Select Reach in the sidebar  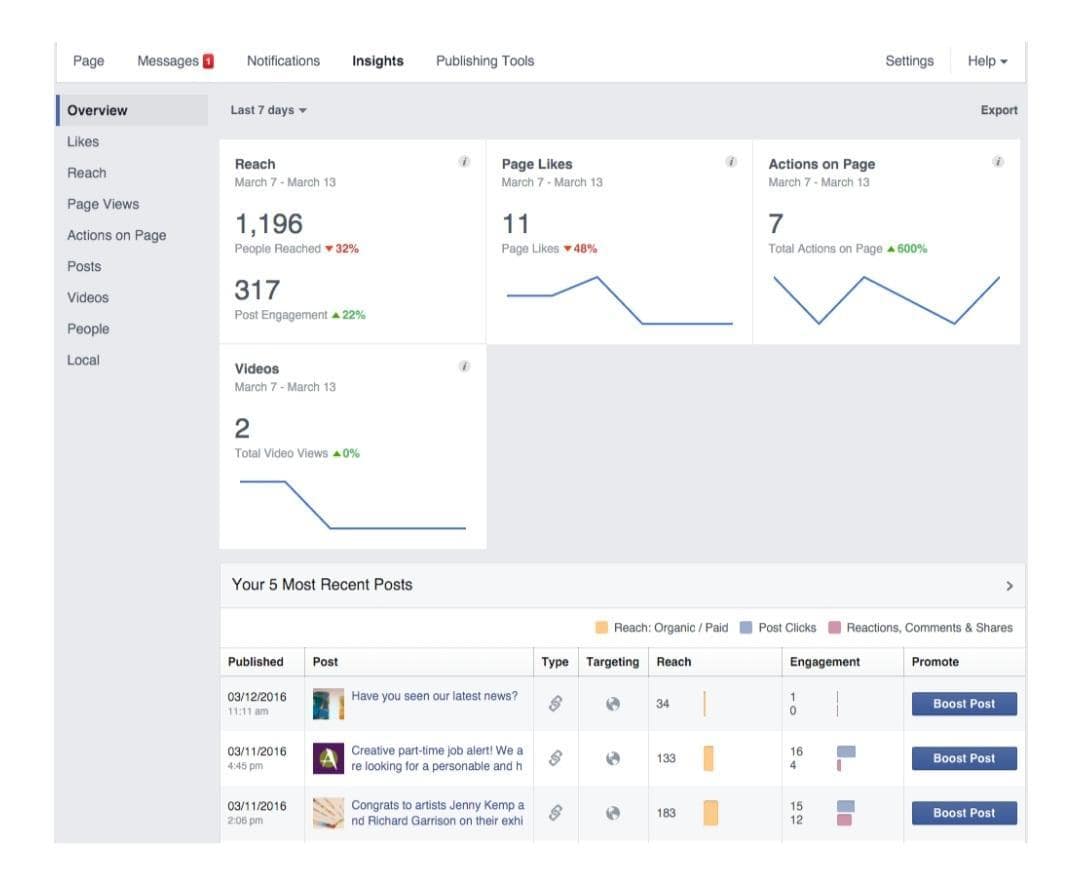click(87, 172)
